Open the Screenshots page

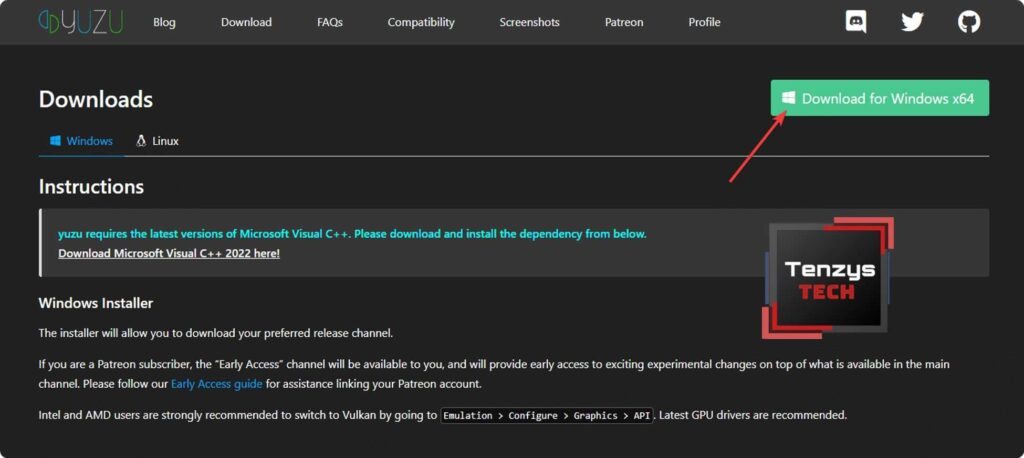click(x=530, y=22)
